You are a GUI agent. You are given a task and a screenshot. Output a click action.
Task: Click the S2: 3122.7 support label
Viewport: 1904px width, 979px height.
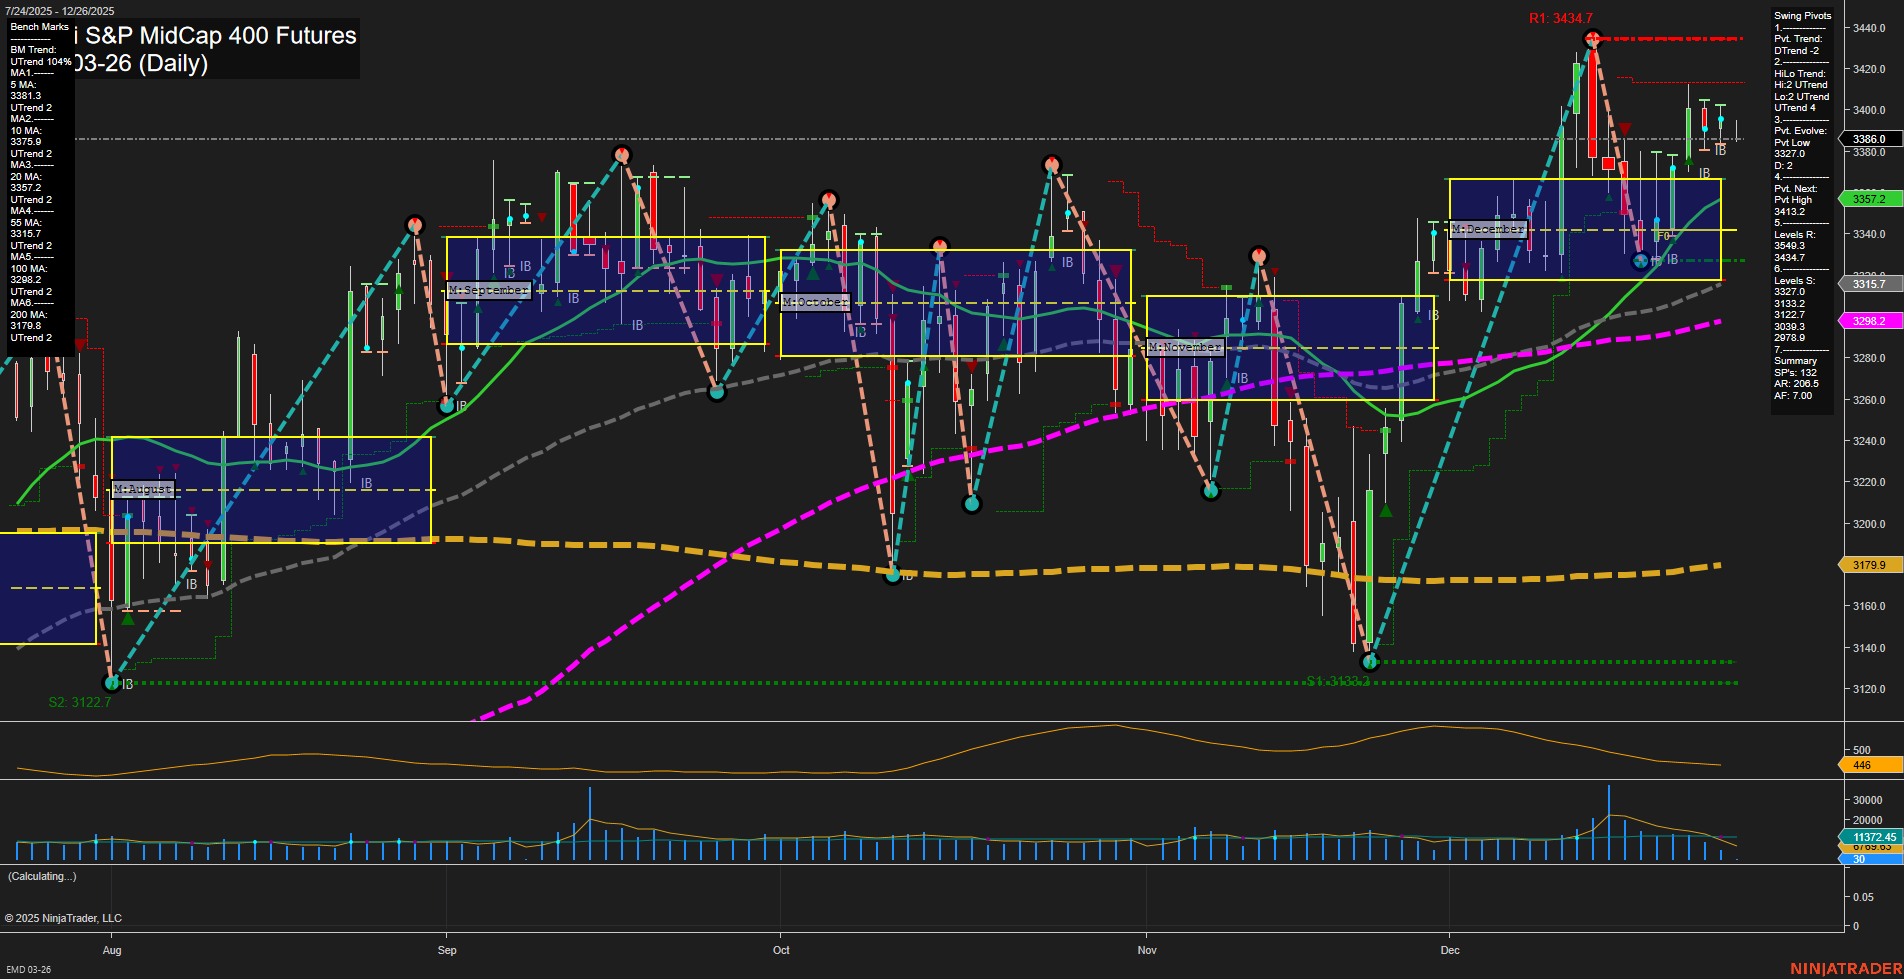pyautogui.click(x=79, y=701)
